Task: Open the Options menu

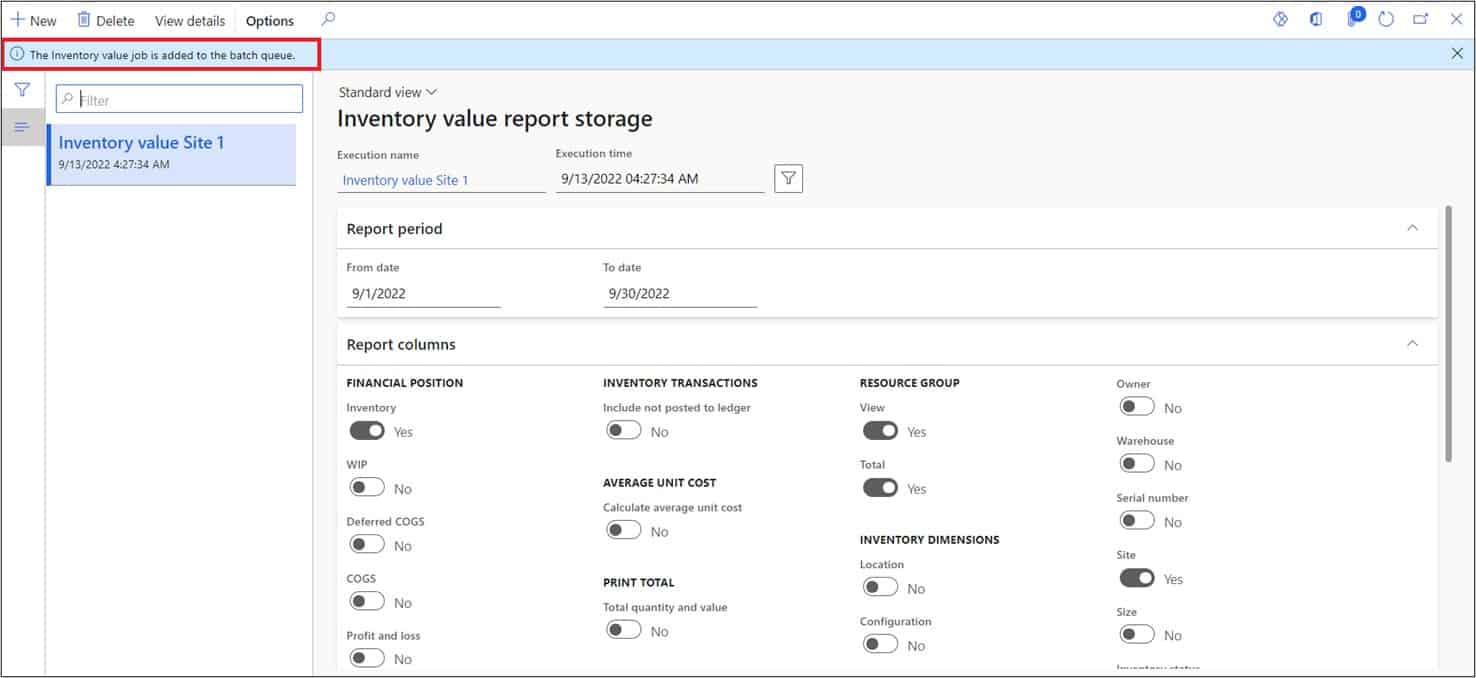Action: [x=268, y=20]
